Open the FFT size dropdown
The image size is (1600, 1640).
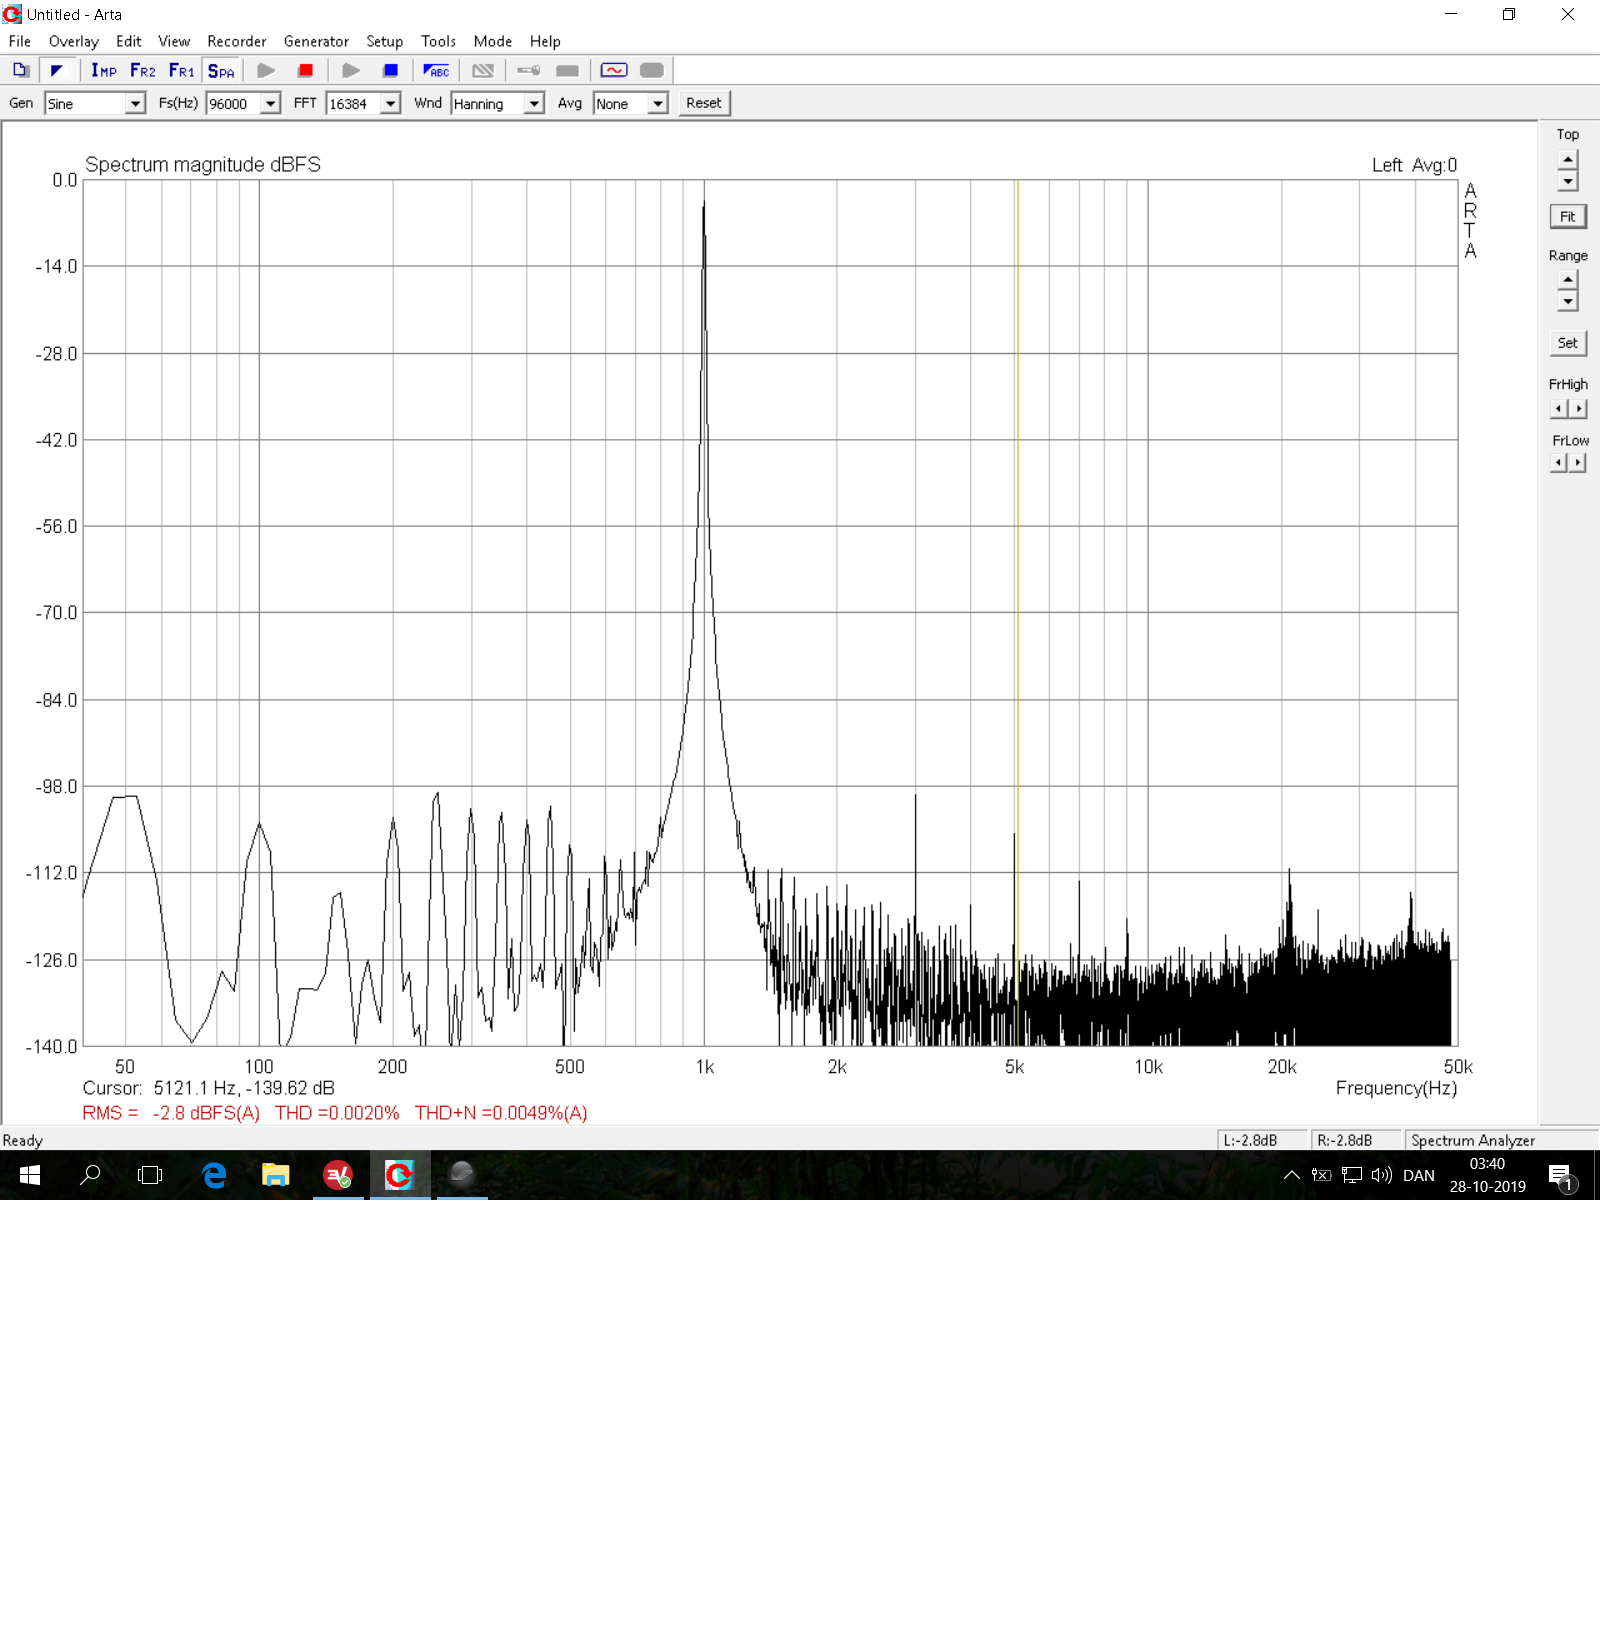pos(391,104)
